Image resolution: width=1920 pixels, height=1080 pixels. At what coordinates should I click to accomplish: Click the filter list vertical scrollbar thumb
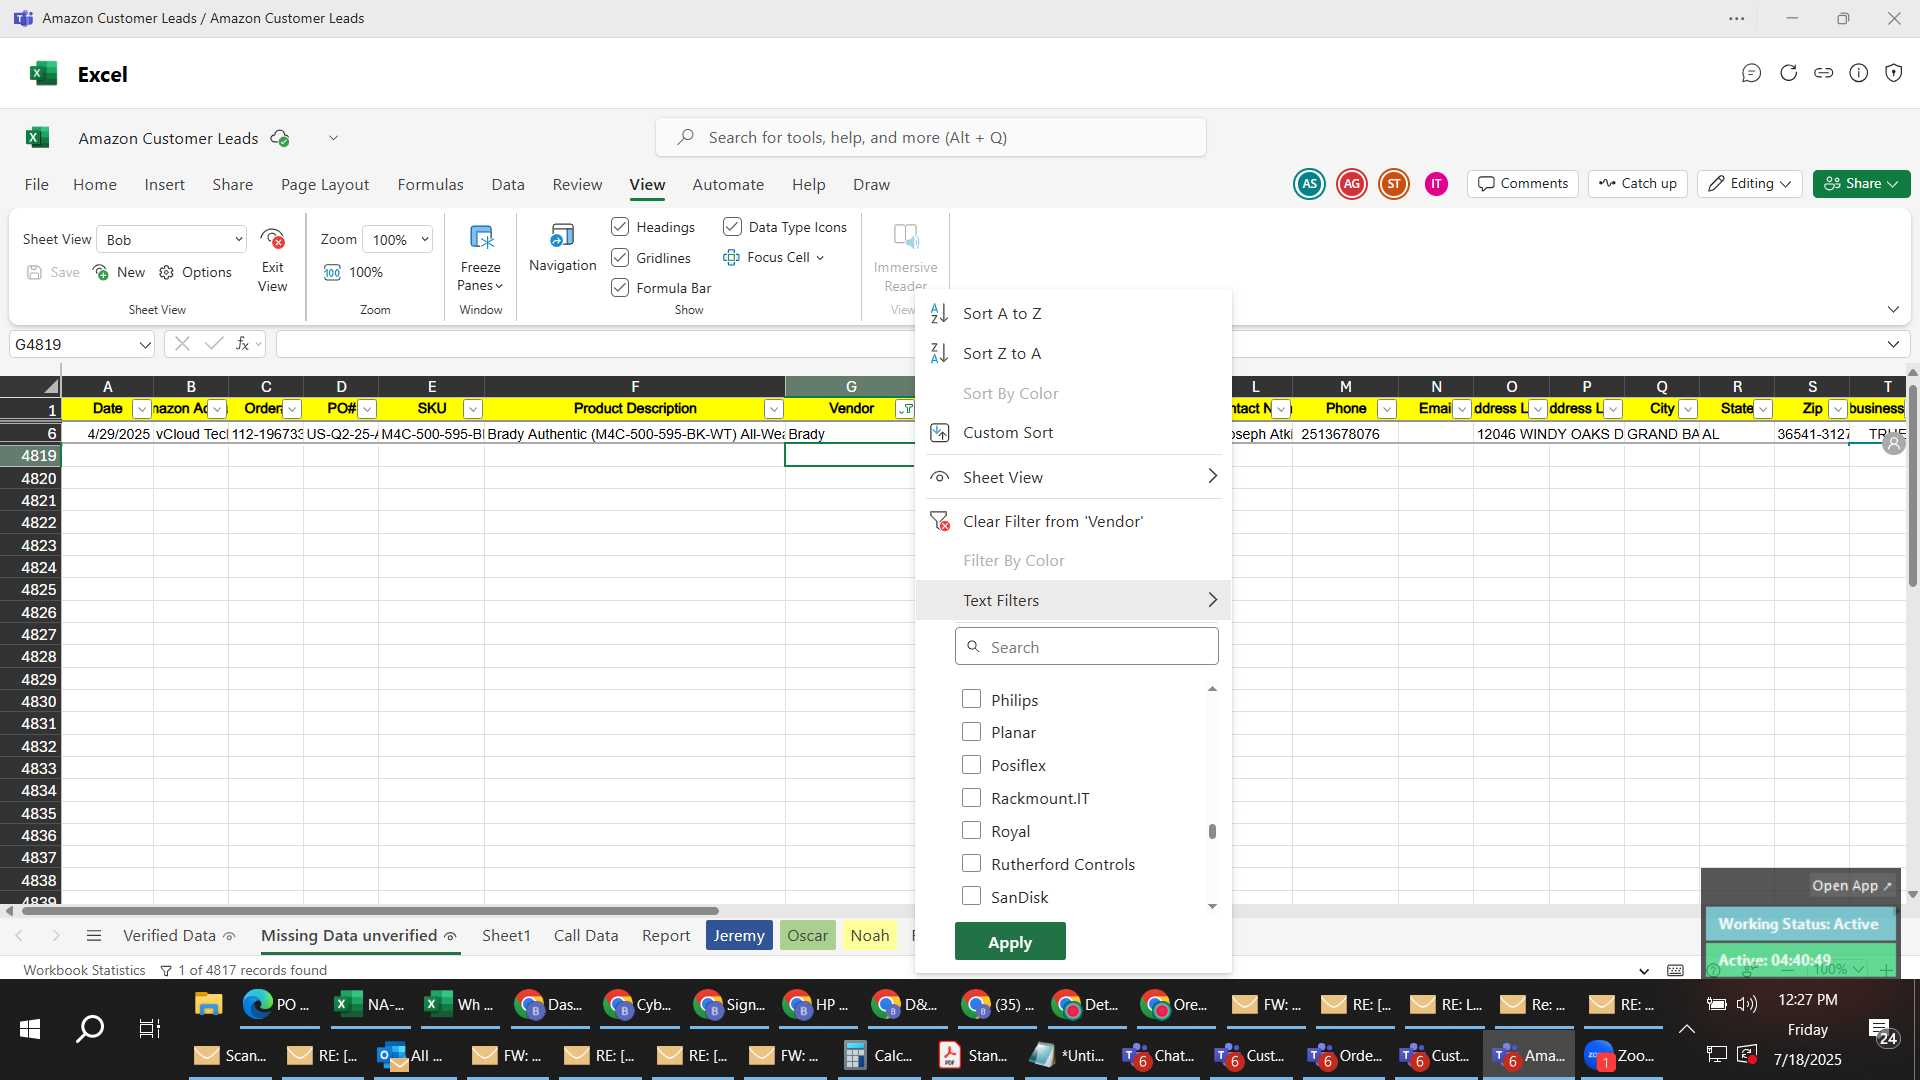click(1212, 831)
